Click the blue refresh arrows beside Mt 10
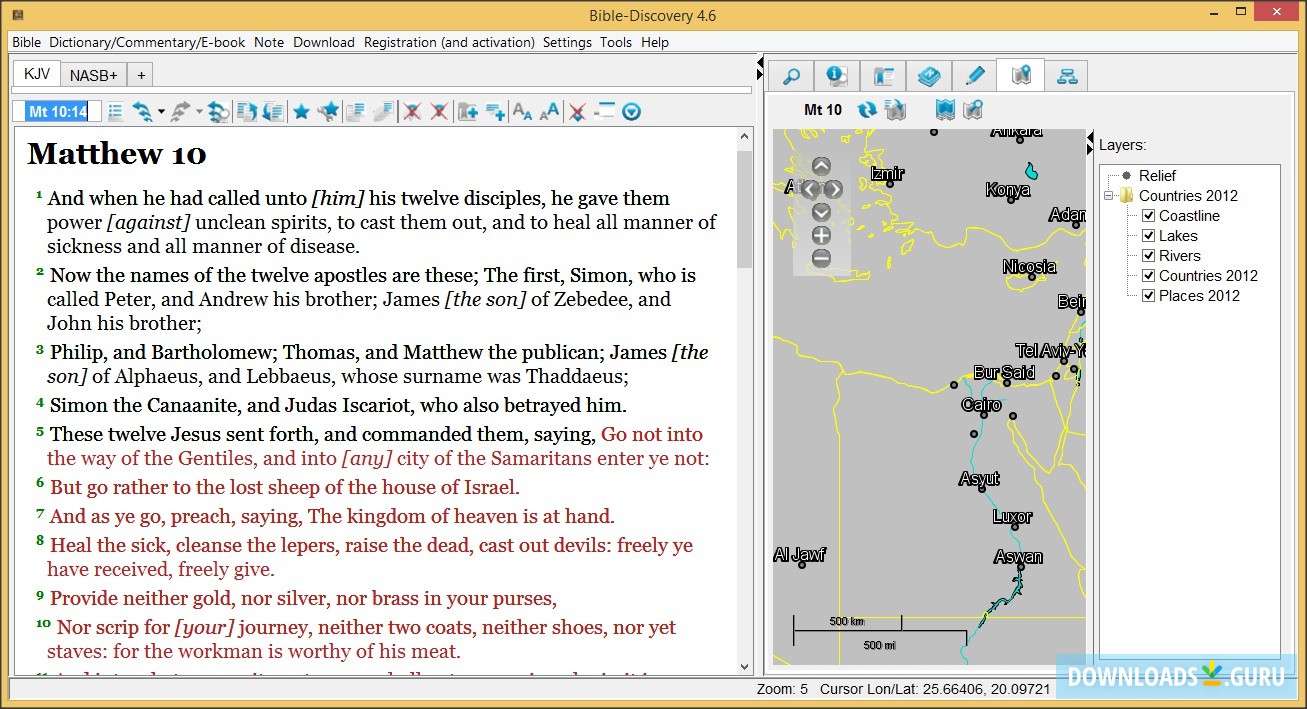 coord(866,110)
